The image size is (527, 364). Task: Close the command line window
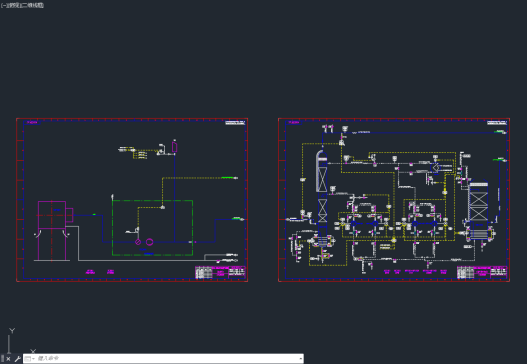8,359
